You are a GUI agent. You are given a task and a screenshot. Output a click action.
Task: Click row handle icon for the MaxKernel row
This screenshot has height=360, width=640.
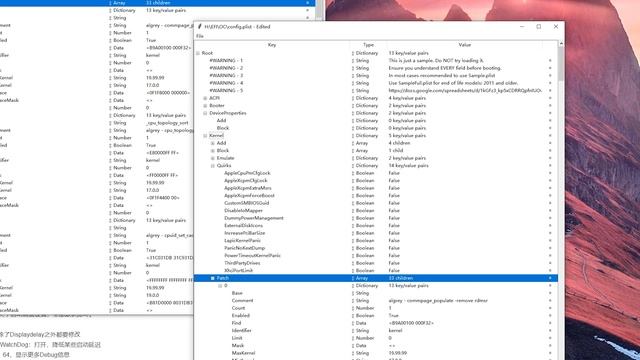[550, 353]
